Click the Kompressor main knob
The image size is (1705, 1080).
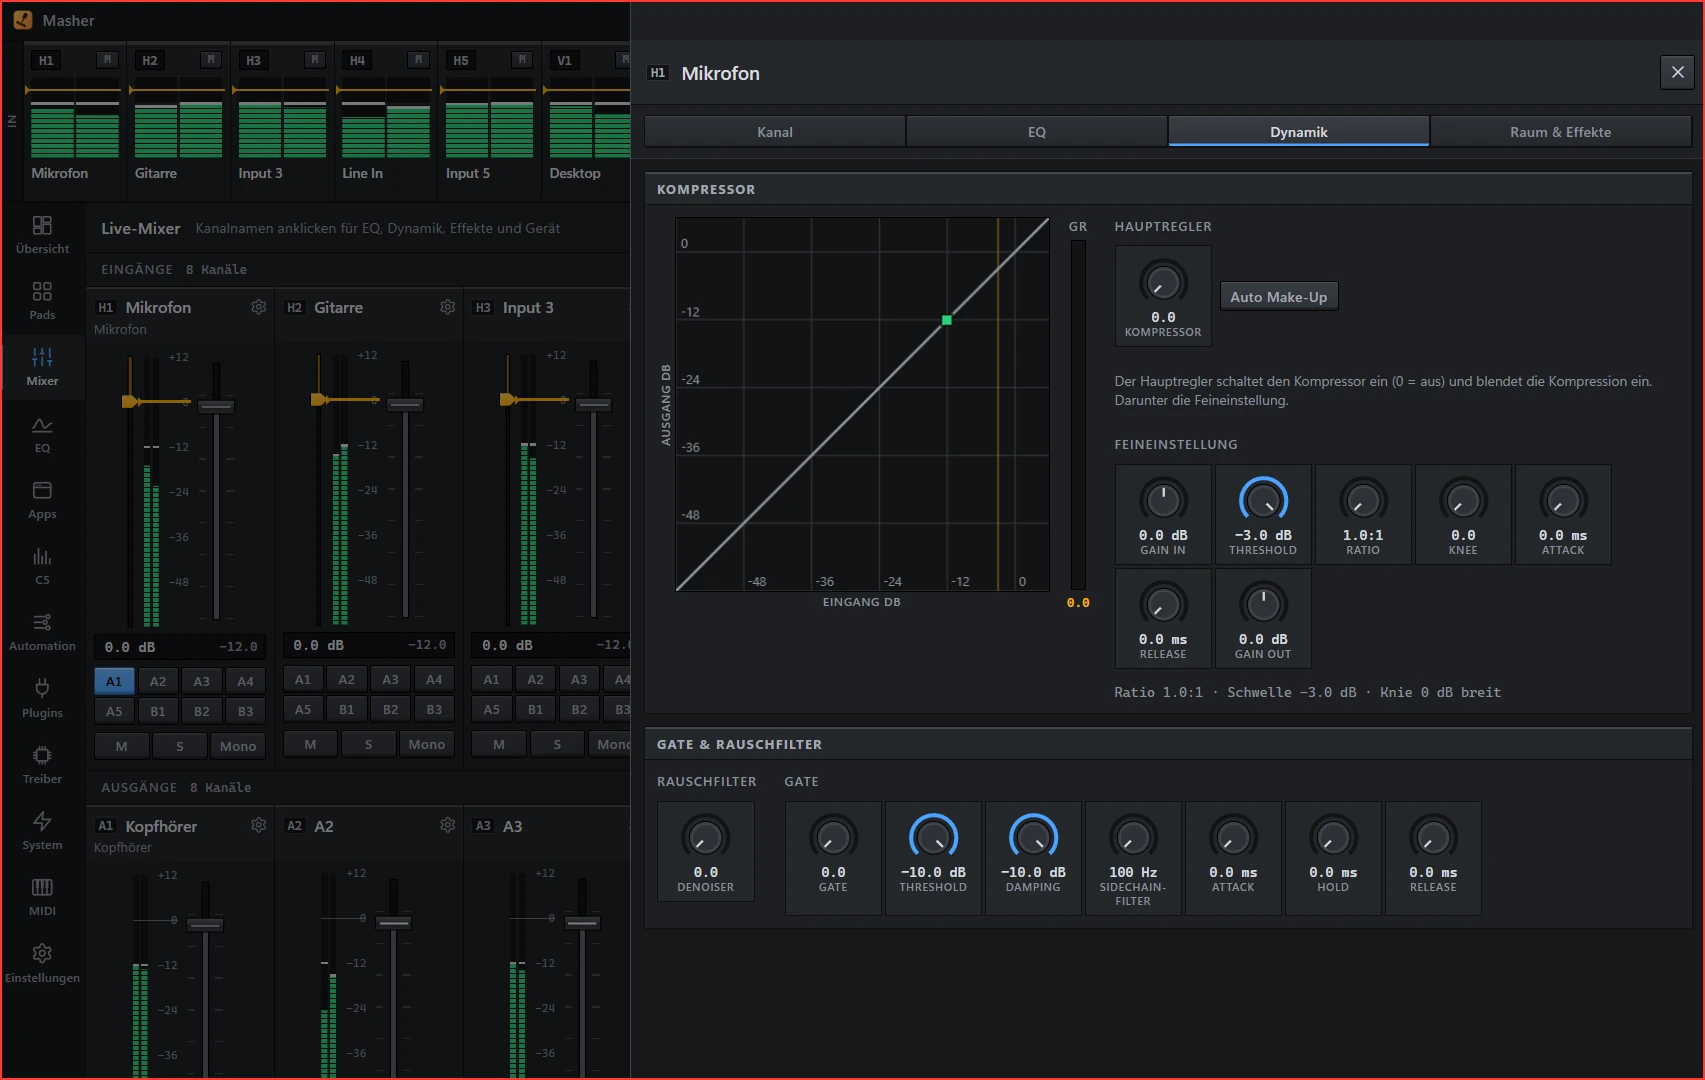point(1163,283)
